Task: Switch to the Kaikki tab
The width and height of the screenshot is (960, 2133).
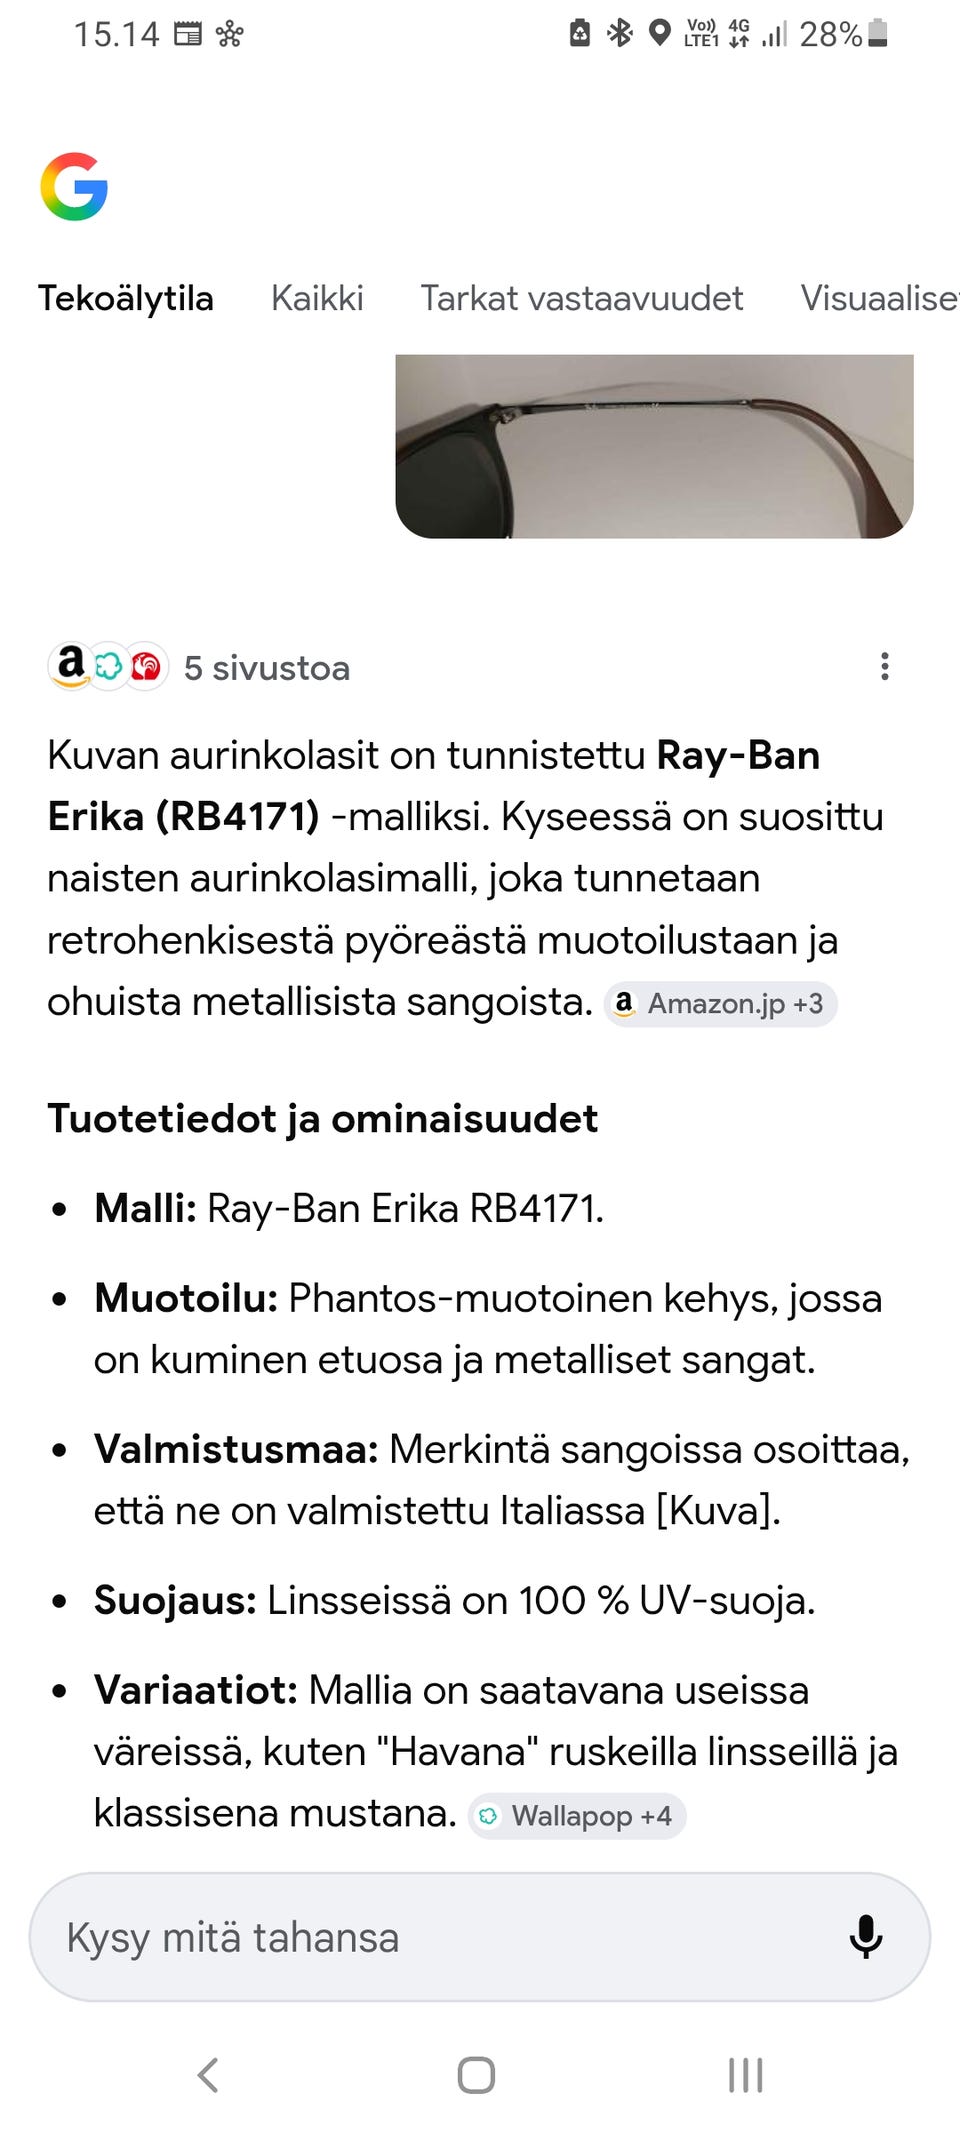Action: pyautogui.click(x=317, y=298)
